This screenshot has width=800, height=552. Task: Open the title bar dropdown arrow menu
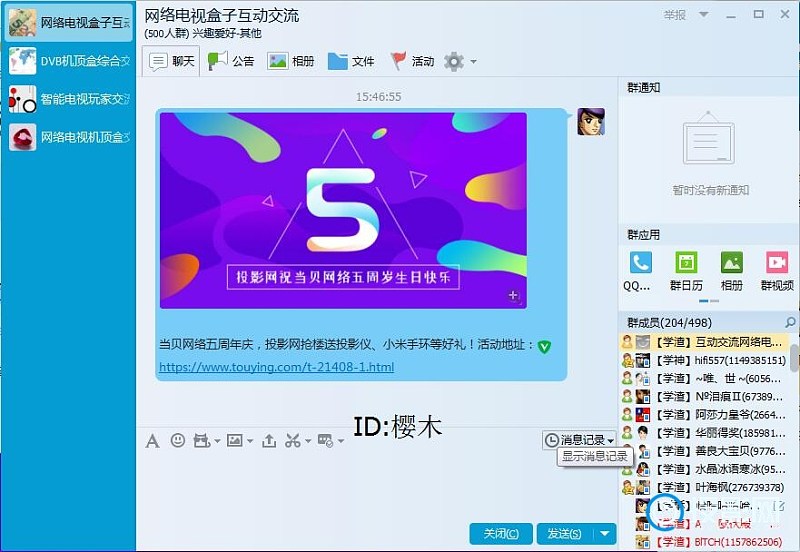click(x=704, y=14)
